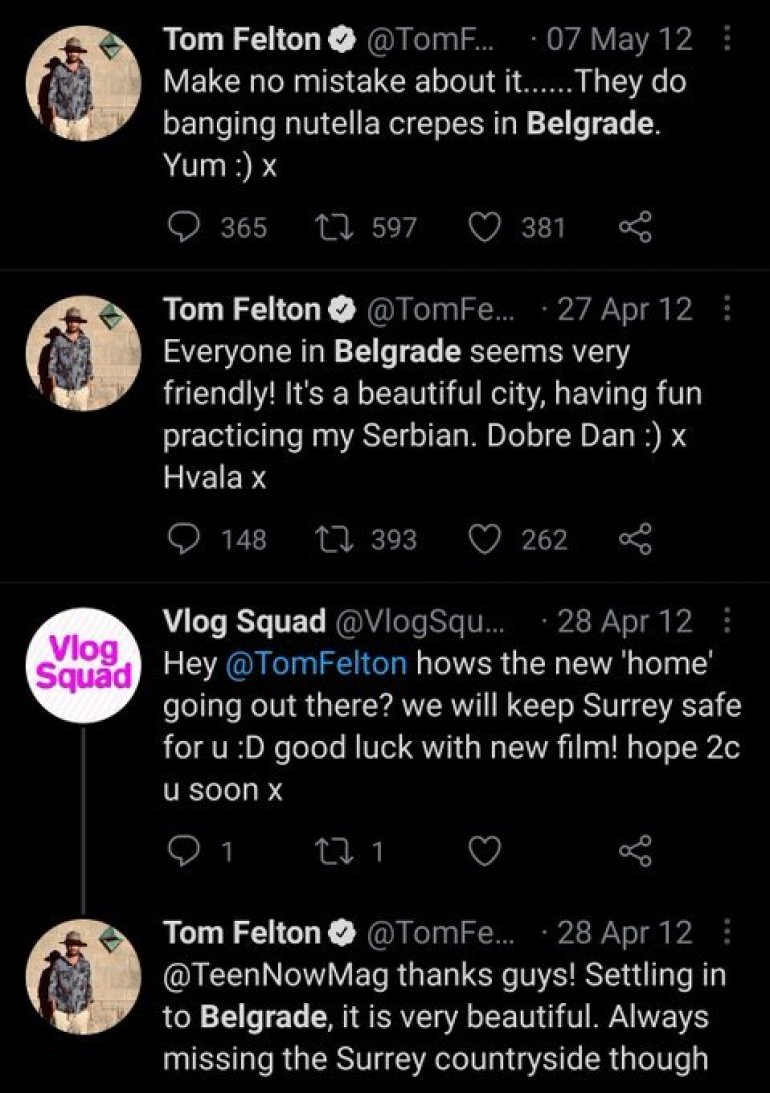
Task: Share the Vlog Squad tweet
Action: [x=635, y=852]
